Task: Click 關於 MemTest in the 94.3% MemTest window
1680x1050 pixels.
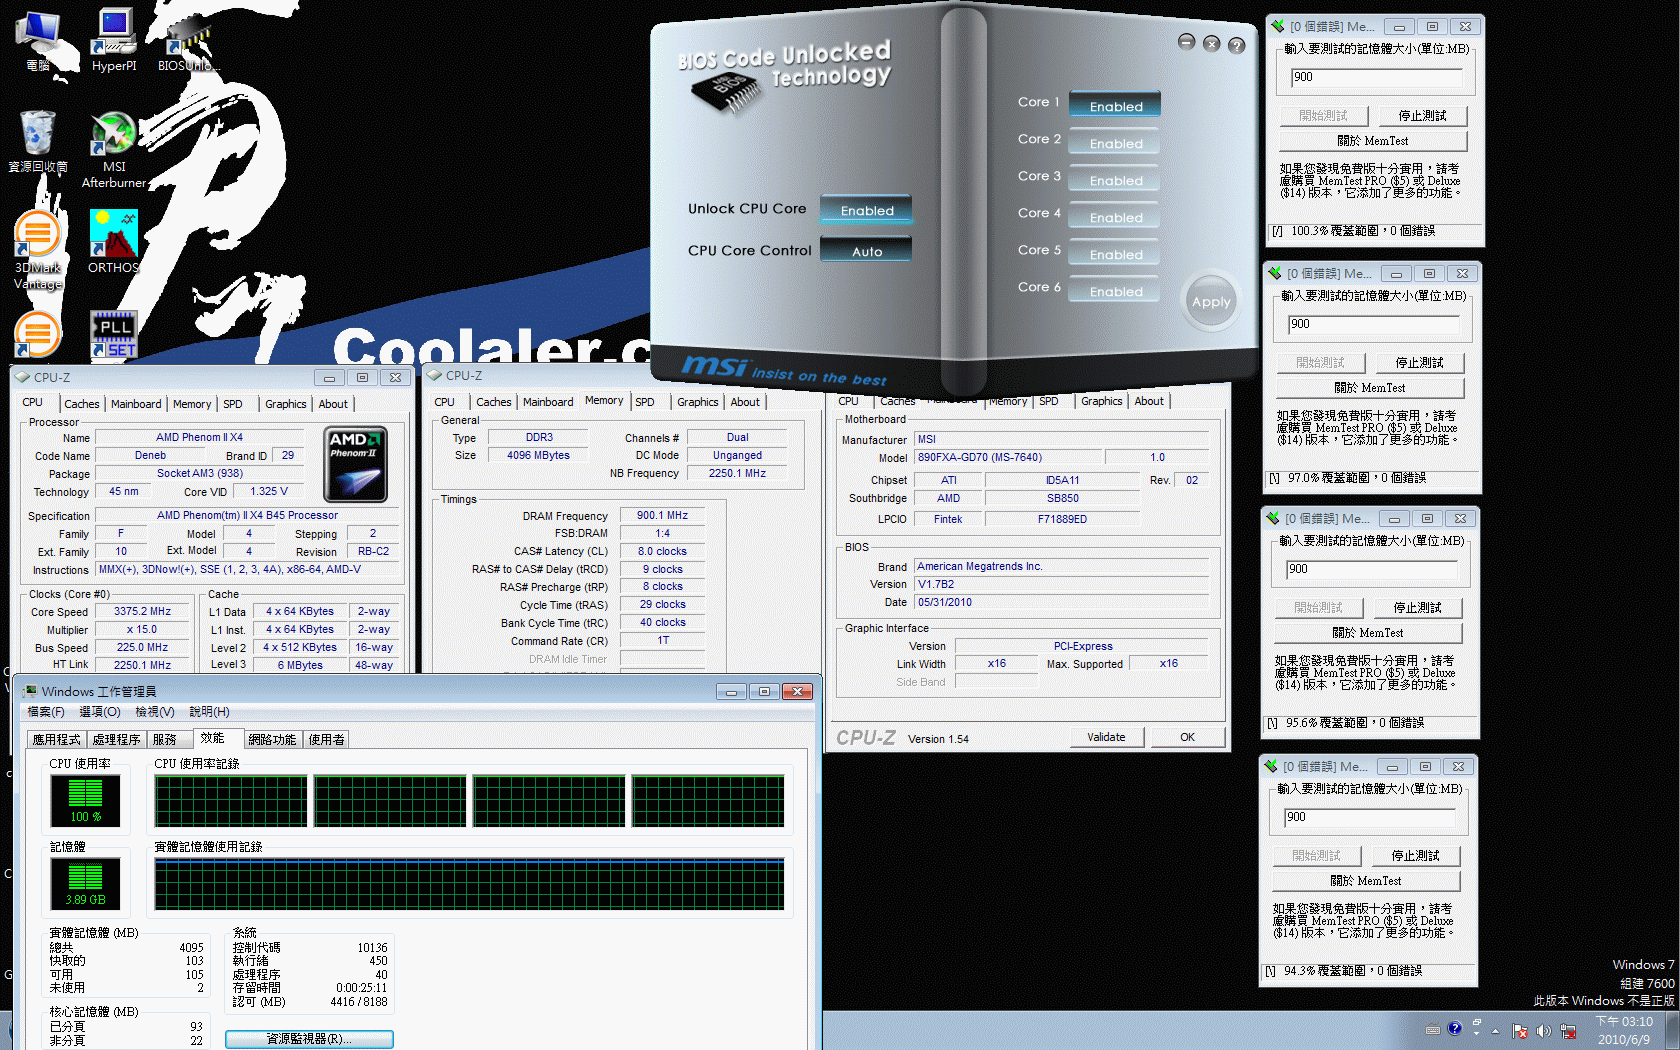Action: click(1365, 881)
